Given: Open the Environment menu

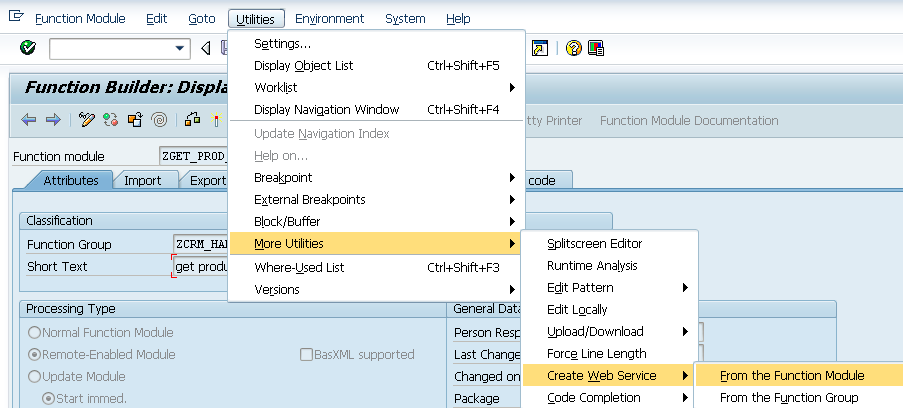Looking at the screenshot, I should click(329, 19).
